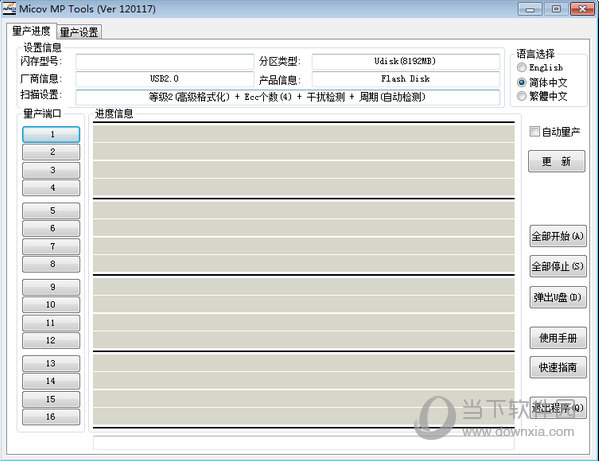The width and height of the screenshot is (599, 461).
Task: Click production port button 12
Action: click(51, 340)
